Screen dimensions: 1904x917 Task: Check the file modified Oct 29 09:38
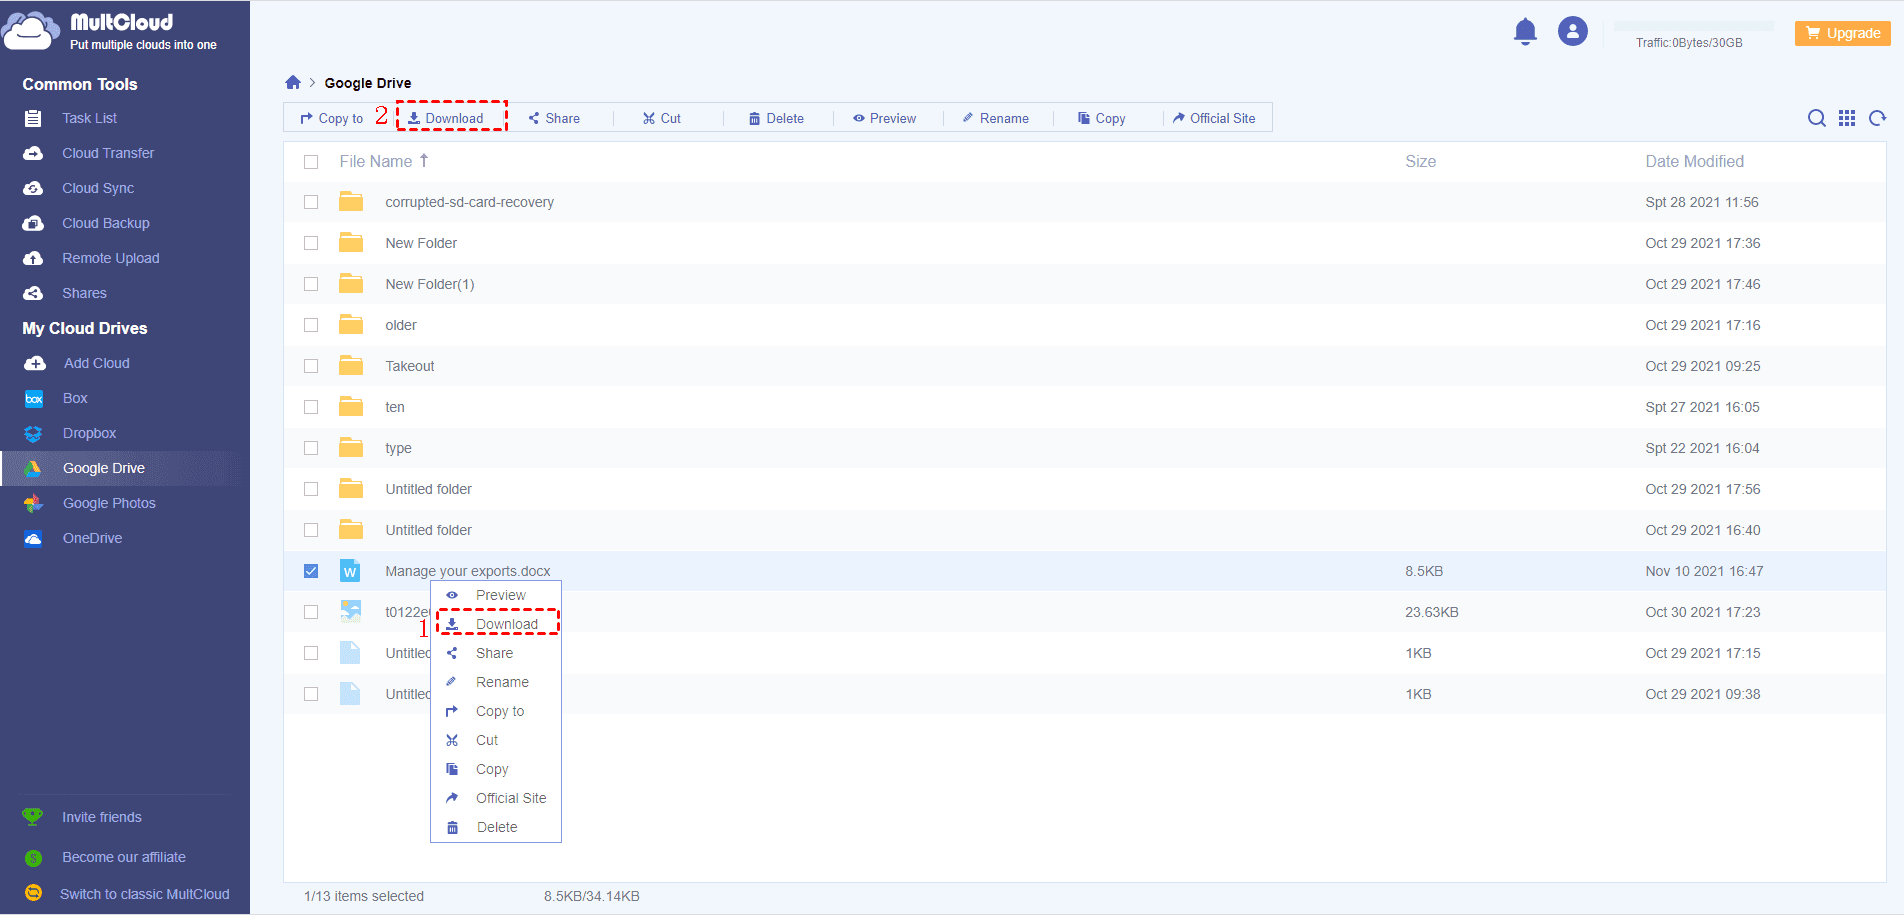[x=311, y=694]
